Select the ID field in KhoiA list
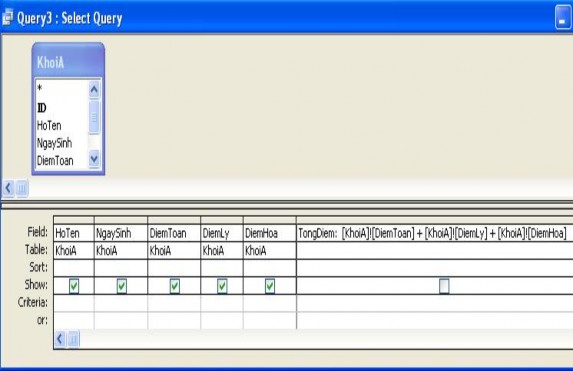The height and width of the screenshot is (371, 573). click(x=41, y=107)
